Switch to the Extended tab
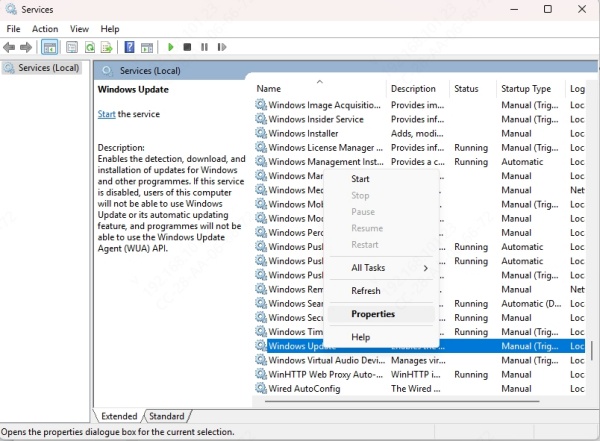 119,416
